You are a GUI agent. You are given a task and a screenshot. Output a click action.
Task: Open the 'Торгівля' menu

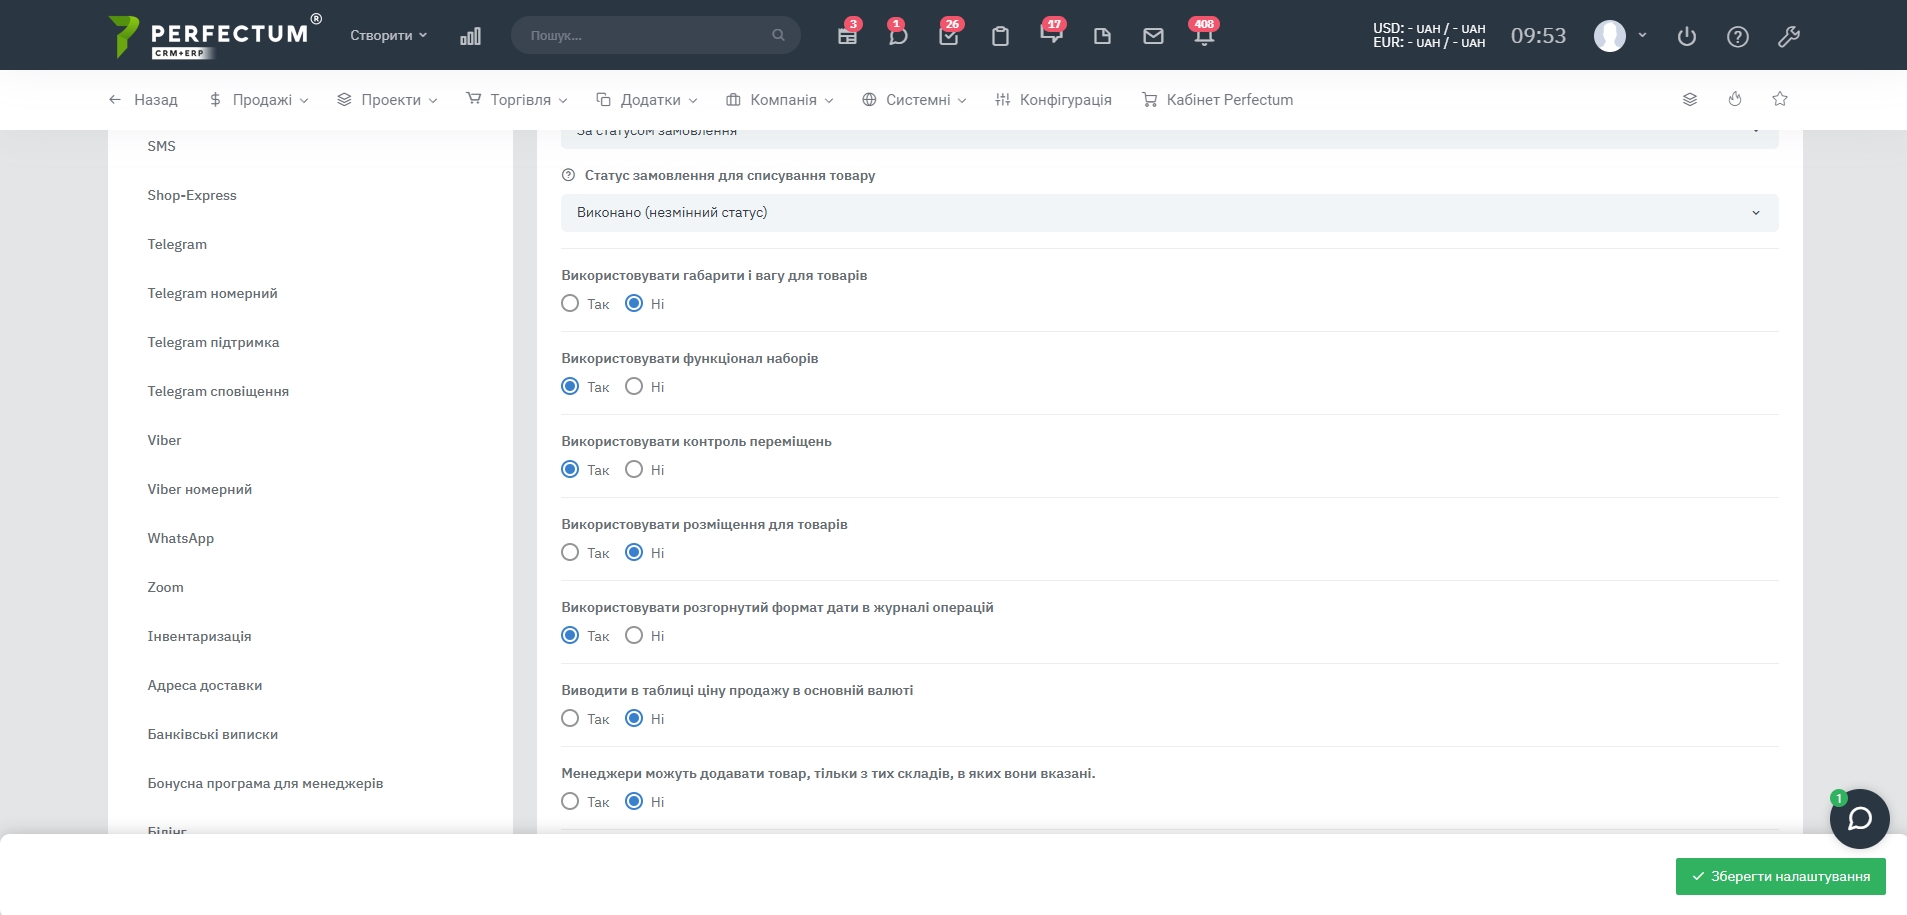coord(517,100)
